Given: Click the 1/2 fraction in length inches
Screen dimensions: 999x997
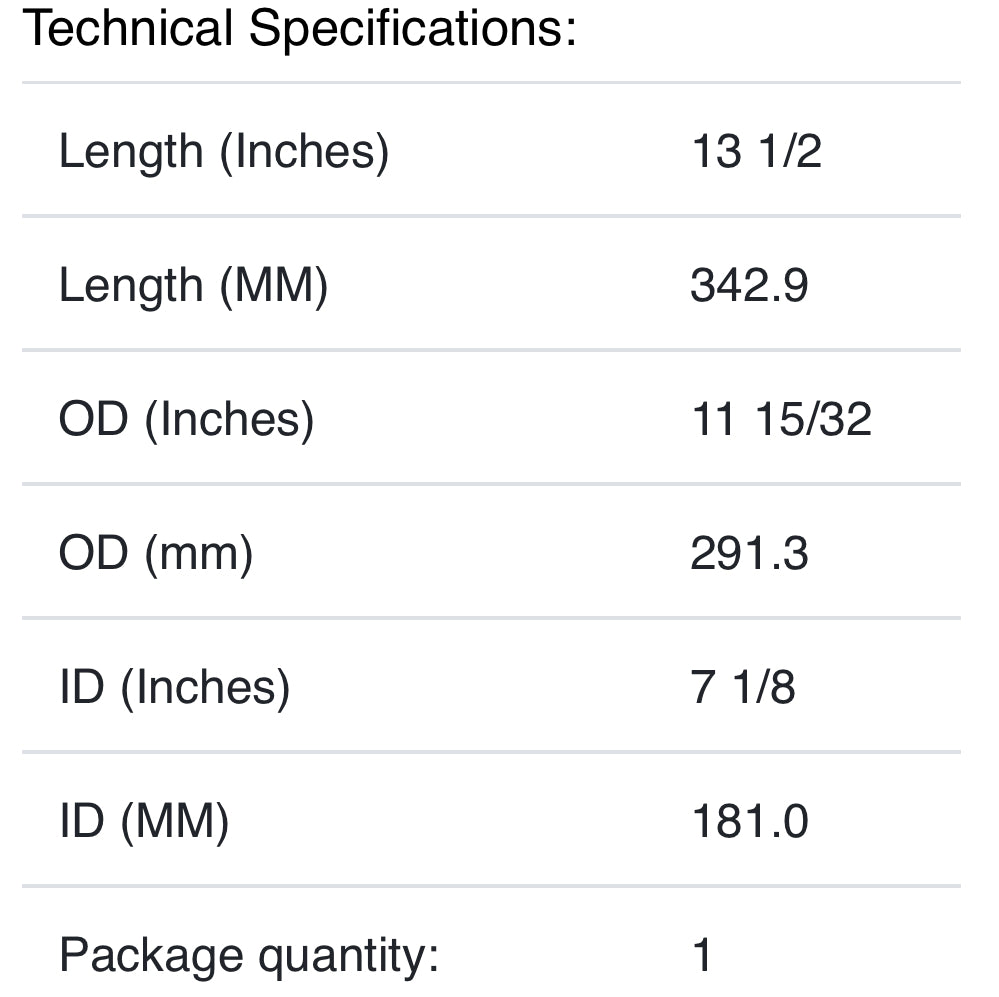Looking at the screenshot, I should click(789, 151).
